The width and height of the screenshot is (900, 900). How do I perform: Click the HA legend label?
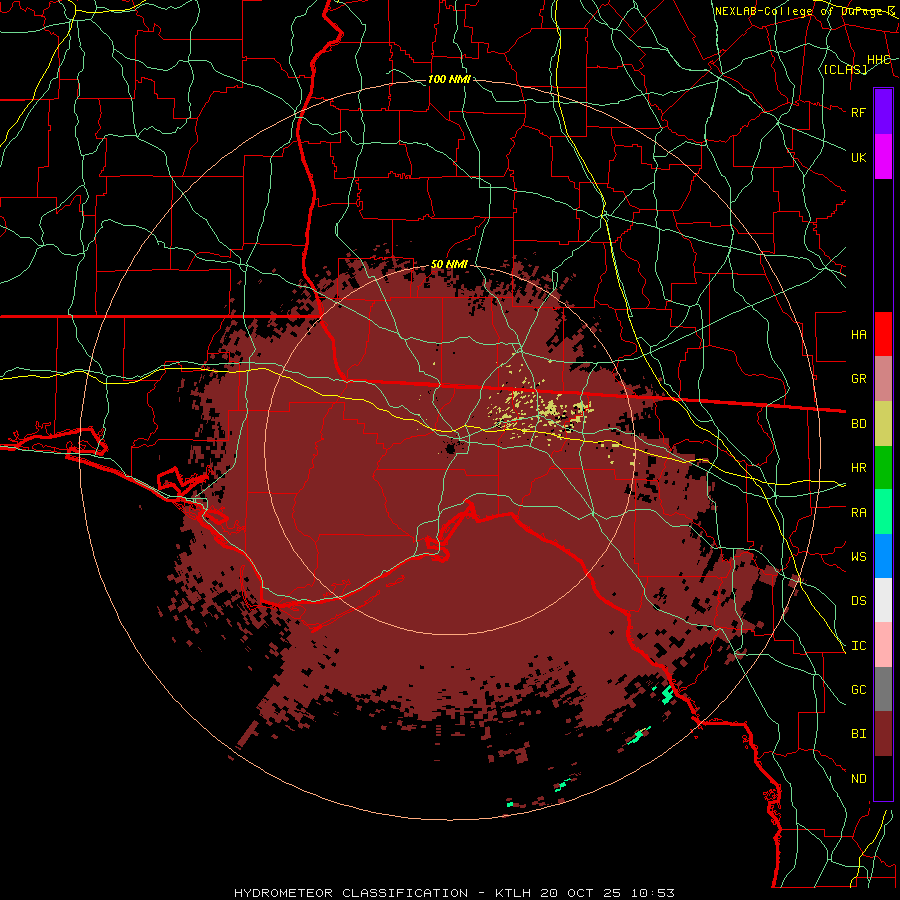tap(858, 335)
